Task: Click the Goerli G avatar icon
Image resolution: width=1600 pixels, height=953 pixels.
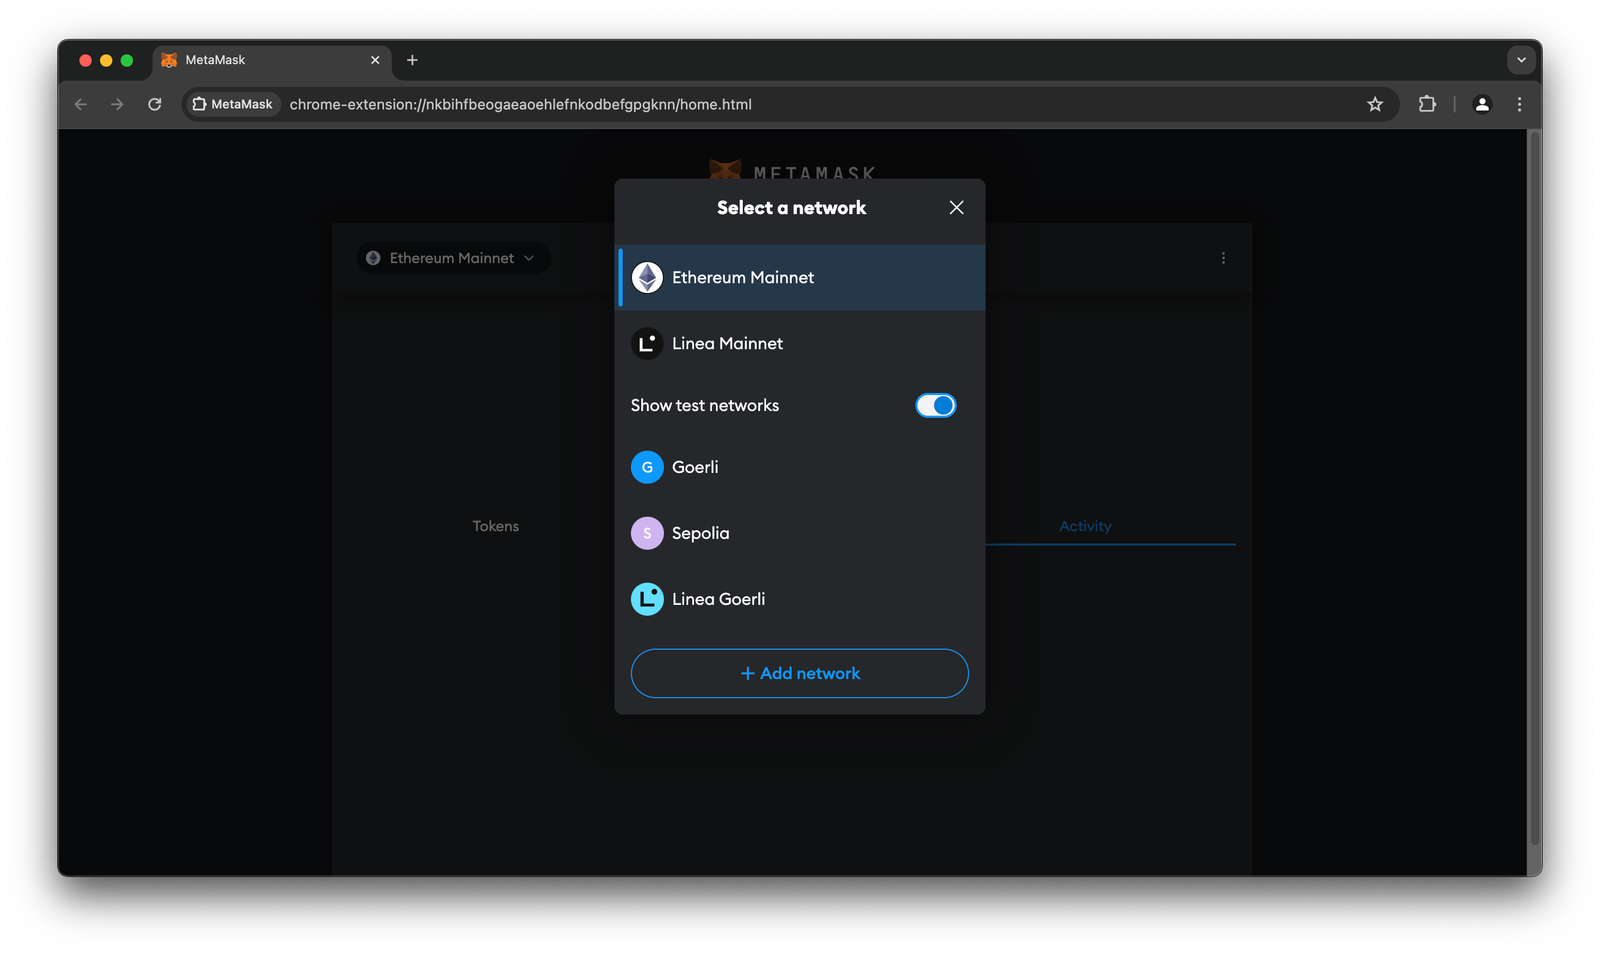Action: coord(647,467)
